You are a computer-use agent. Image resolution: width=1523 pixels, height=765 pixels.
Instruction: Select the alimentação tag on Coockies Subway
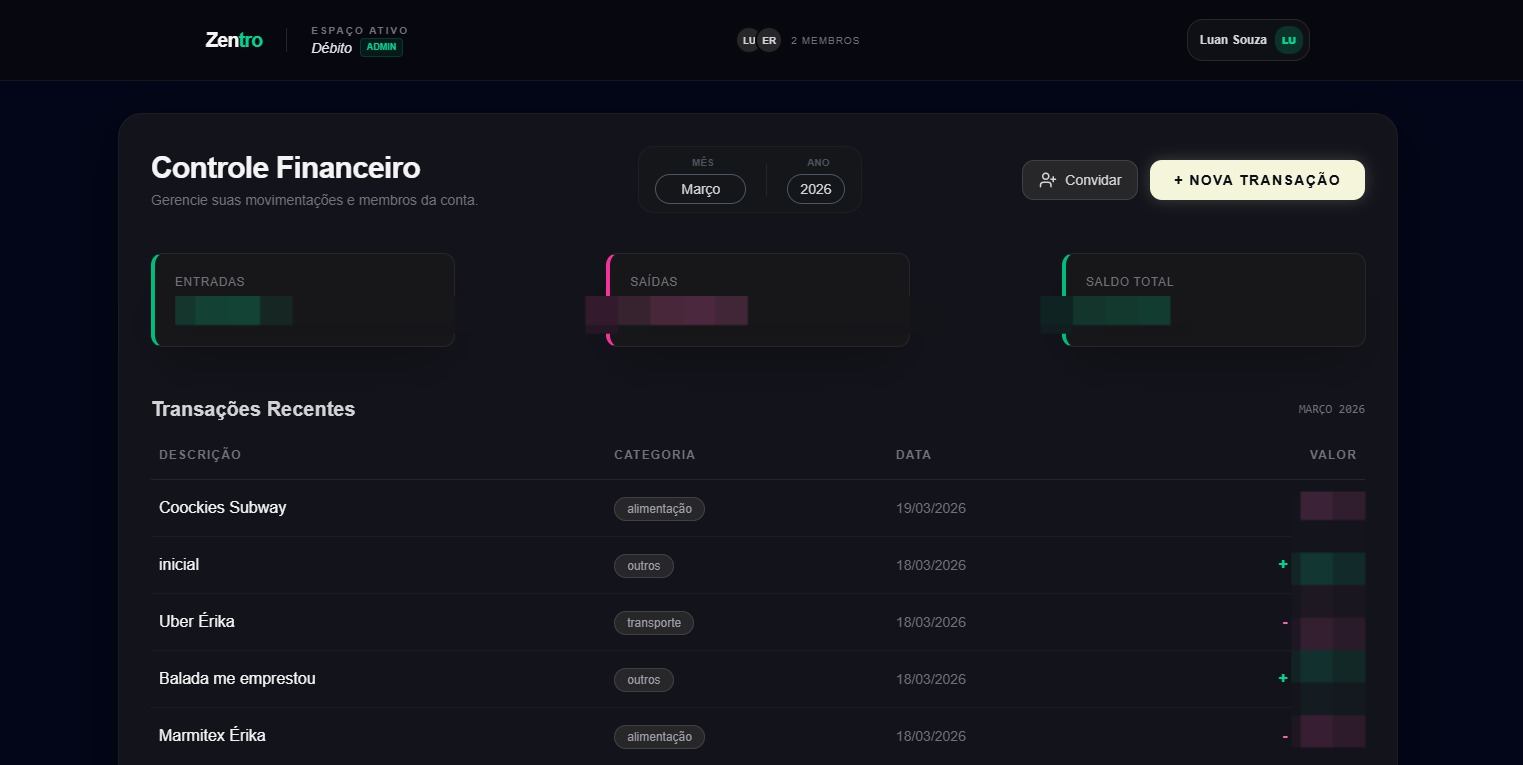pos(659,508)
